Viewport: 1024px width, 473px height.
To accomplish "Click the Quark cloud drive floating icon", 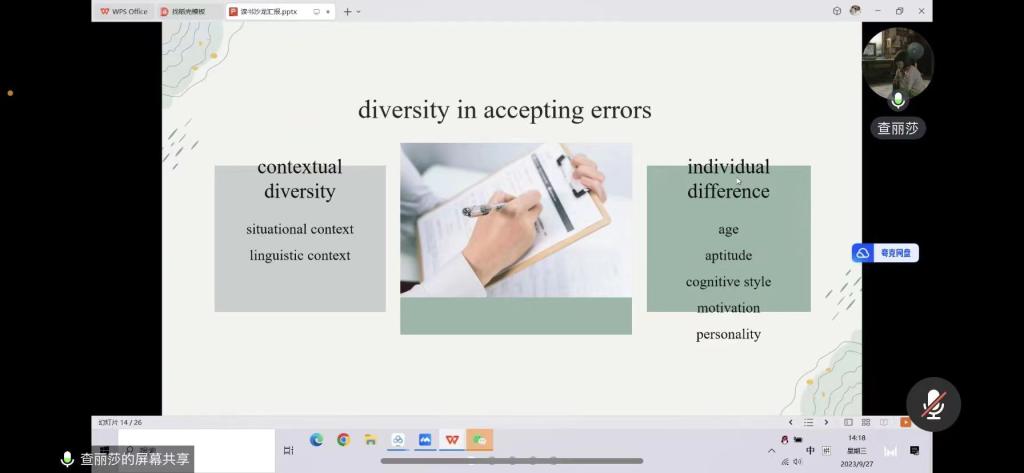I will click(x=885, y=254).
